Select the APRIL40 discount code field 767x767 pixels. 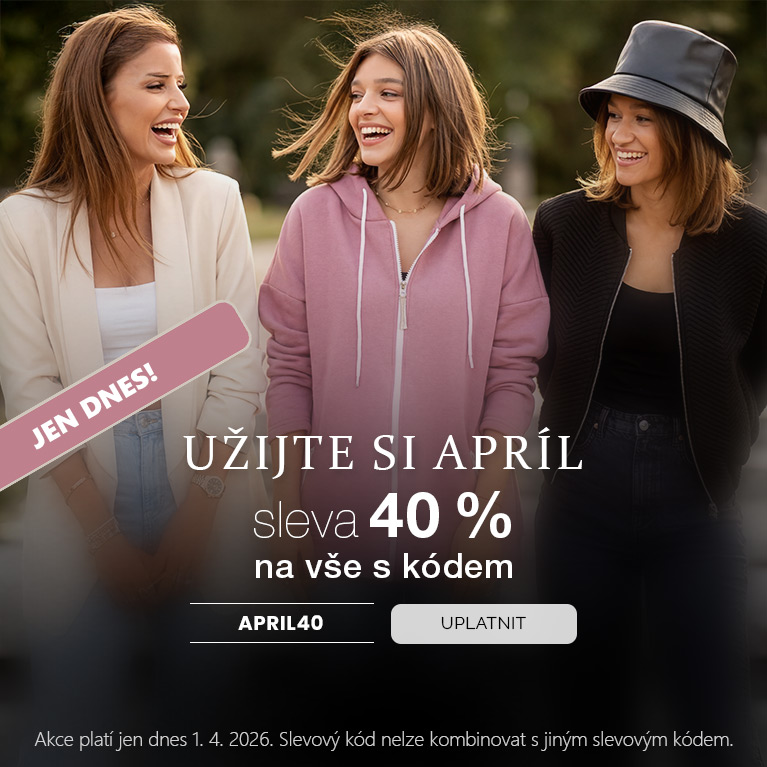282,623
